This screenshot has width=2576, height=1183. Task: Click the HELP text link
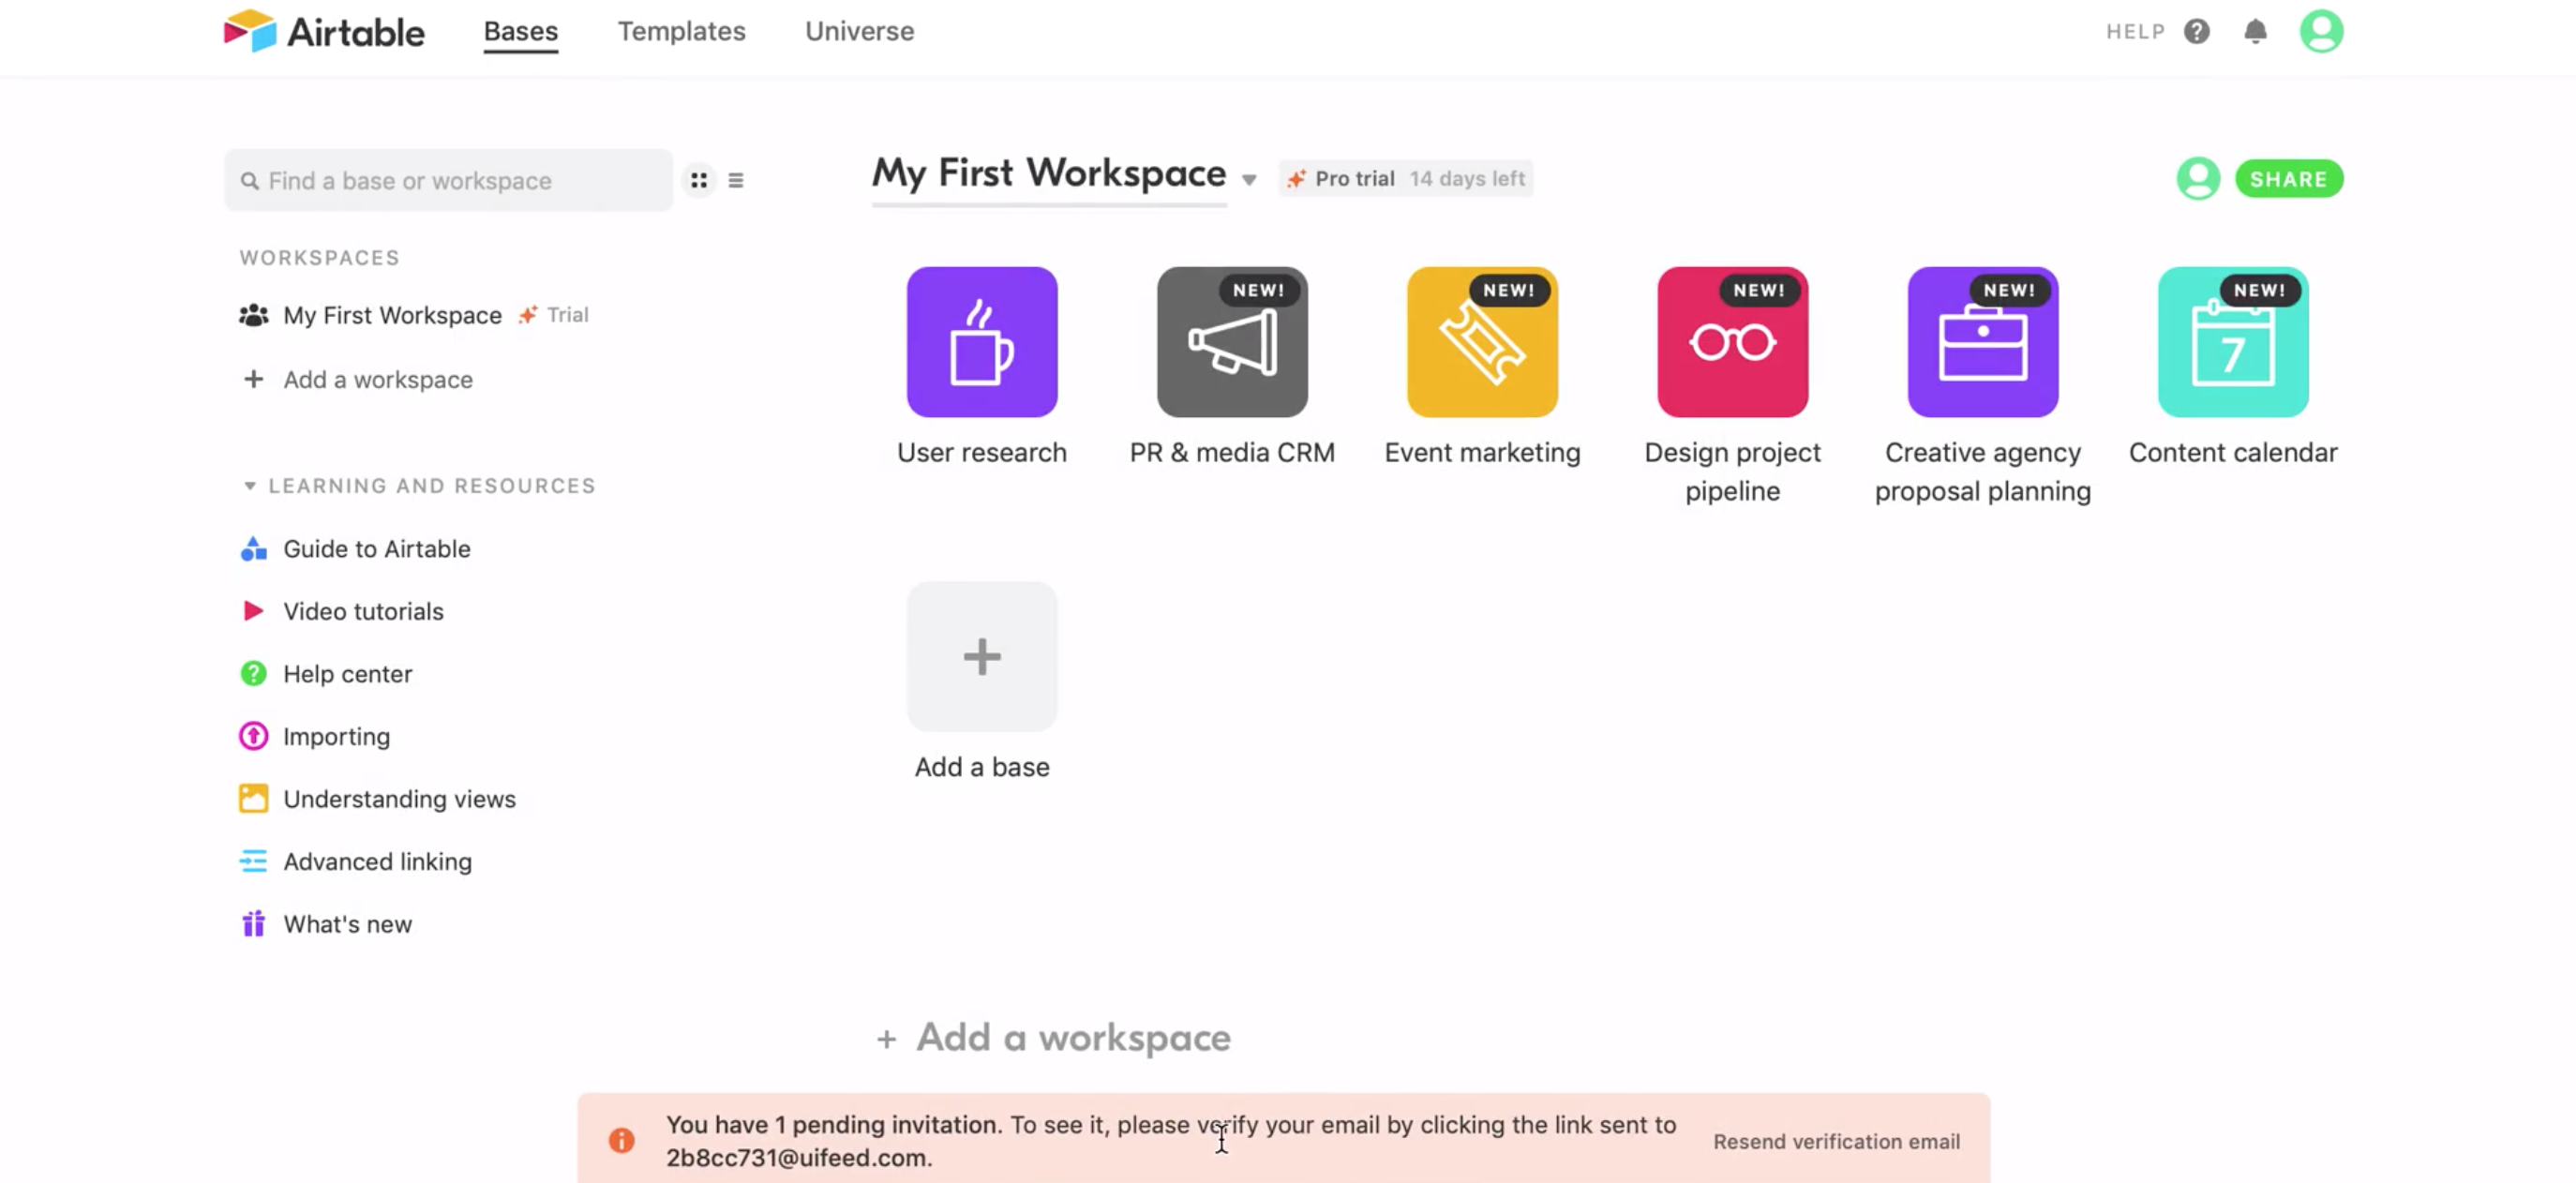(2135, 31)
